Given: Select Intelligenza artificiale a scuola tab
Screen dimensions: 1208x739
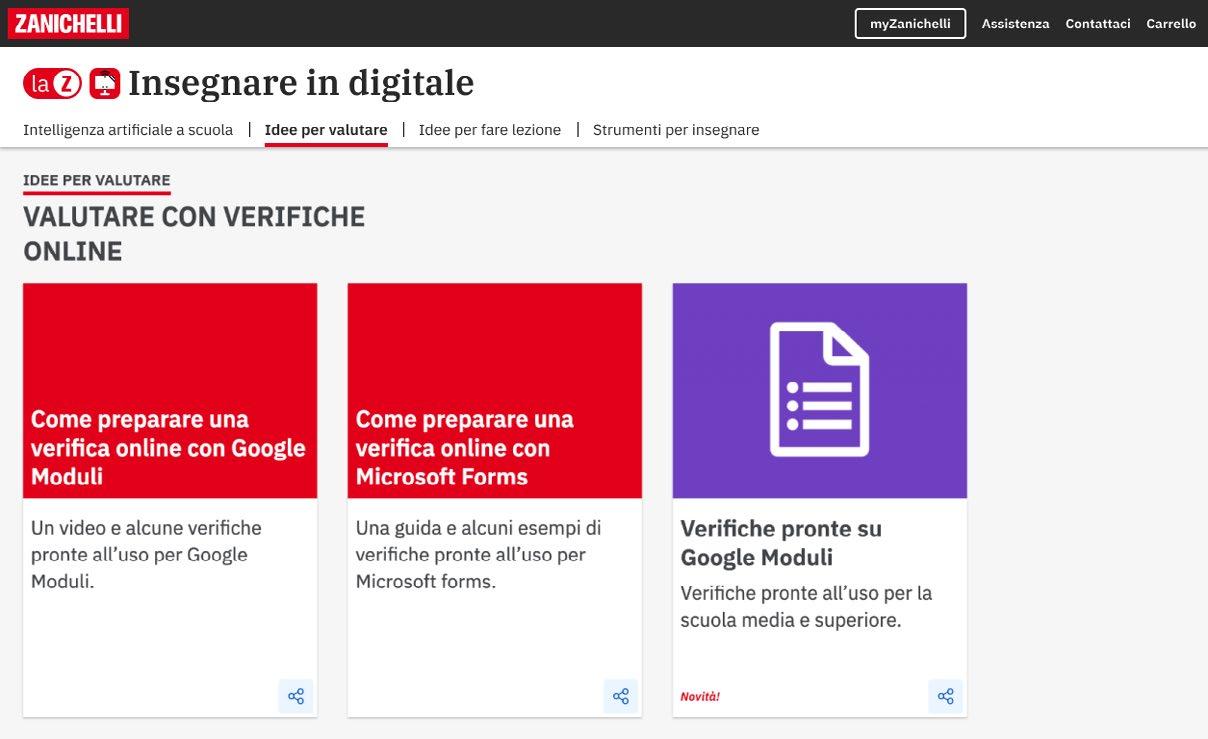Looking at the screenshot, I should (x=128, y=130).
